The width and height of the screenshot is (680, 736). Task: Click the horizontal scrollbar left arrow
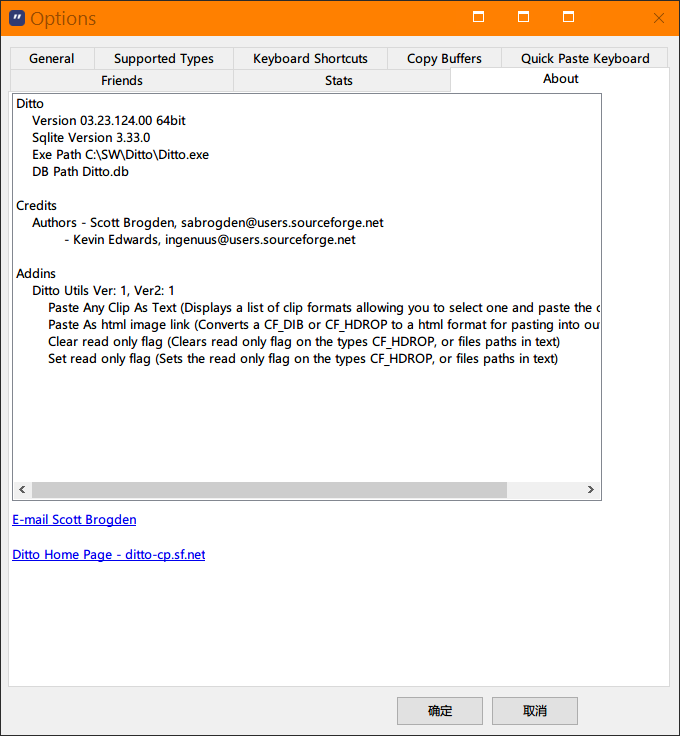click(x=22, y=490)
